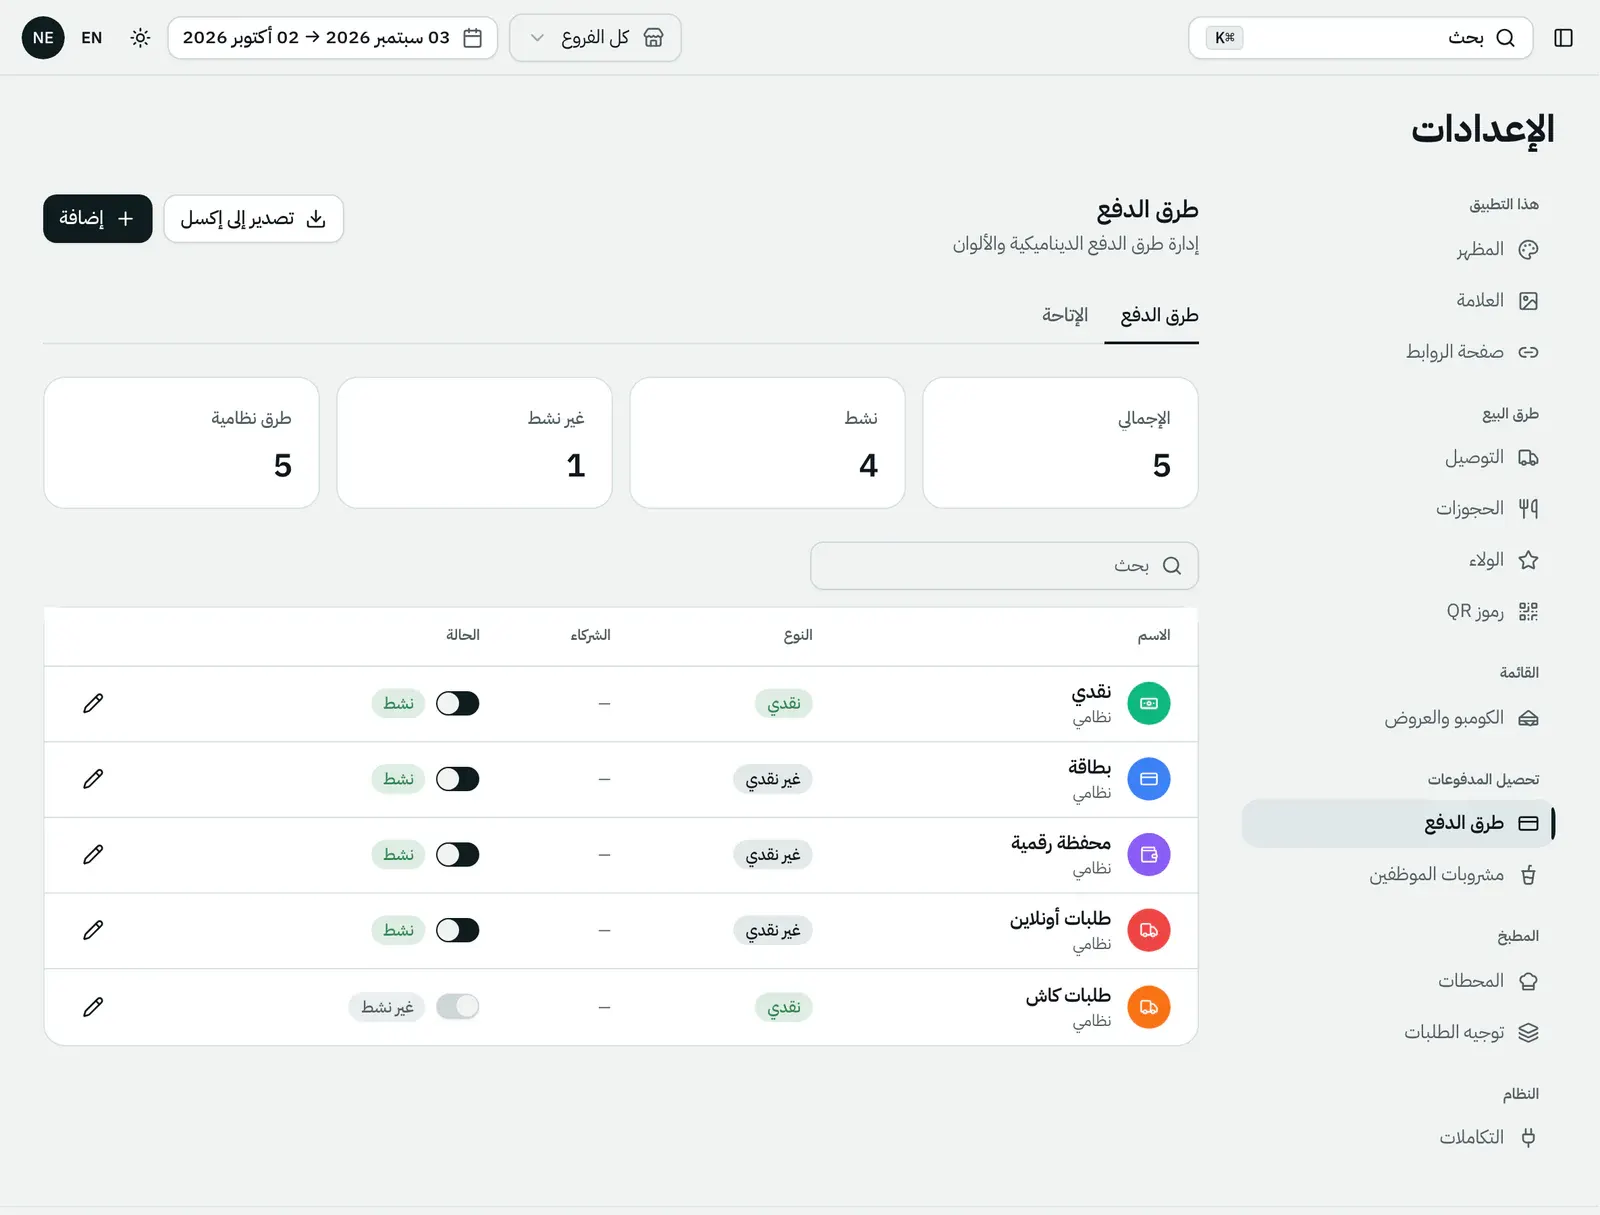
Task: Click the إضافة add button
Action: (x=98, y=219)
